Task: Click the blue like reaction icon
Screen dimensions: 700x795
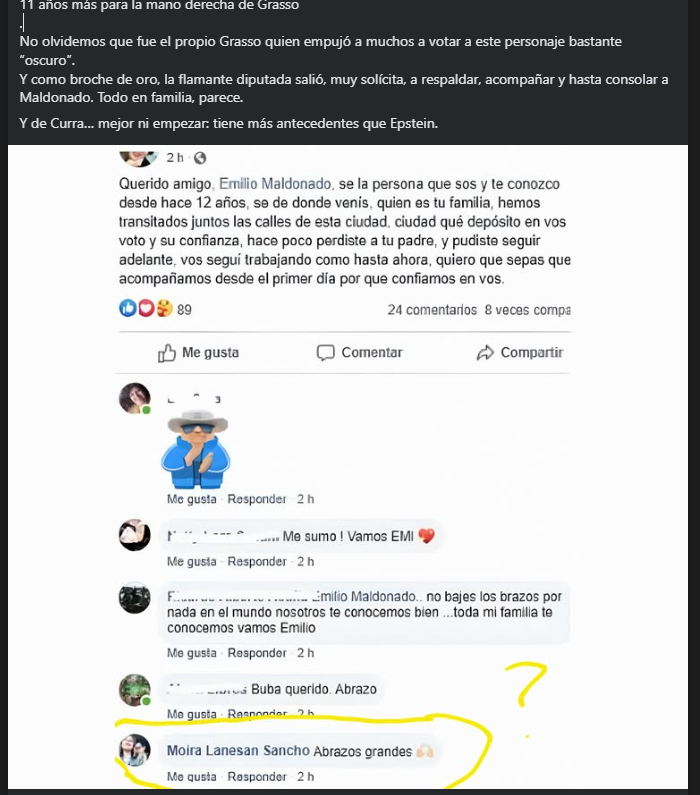Action: coord(128,308)
